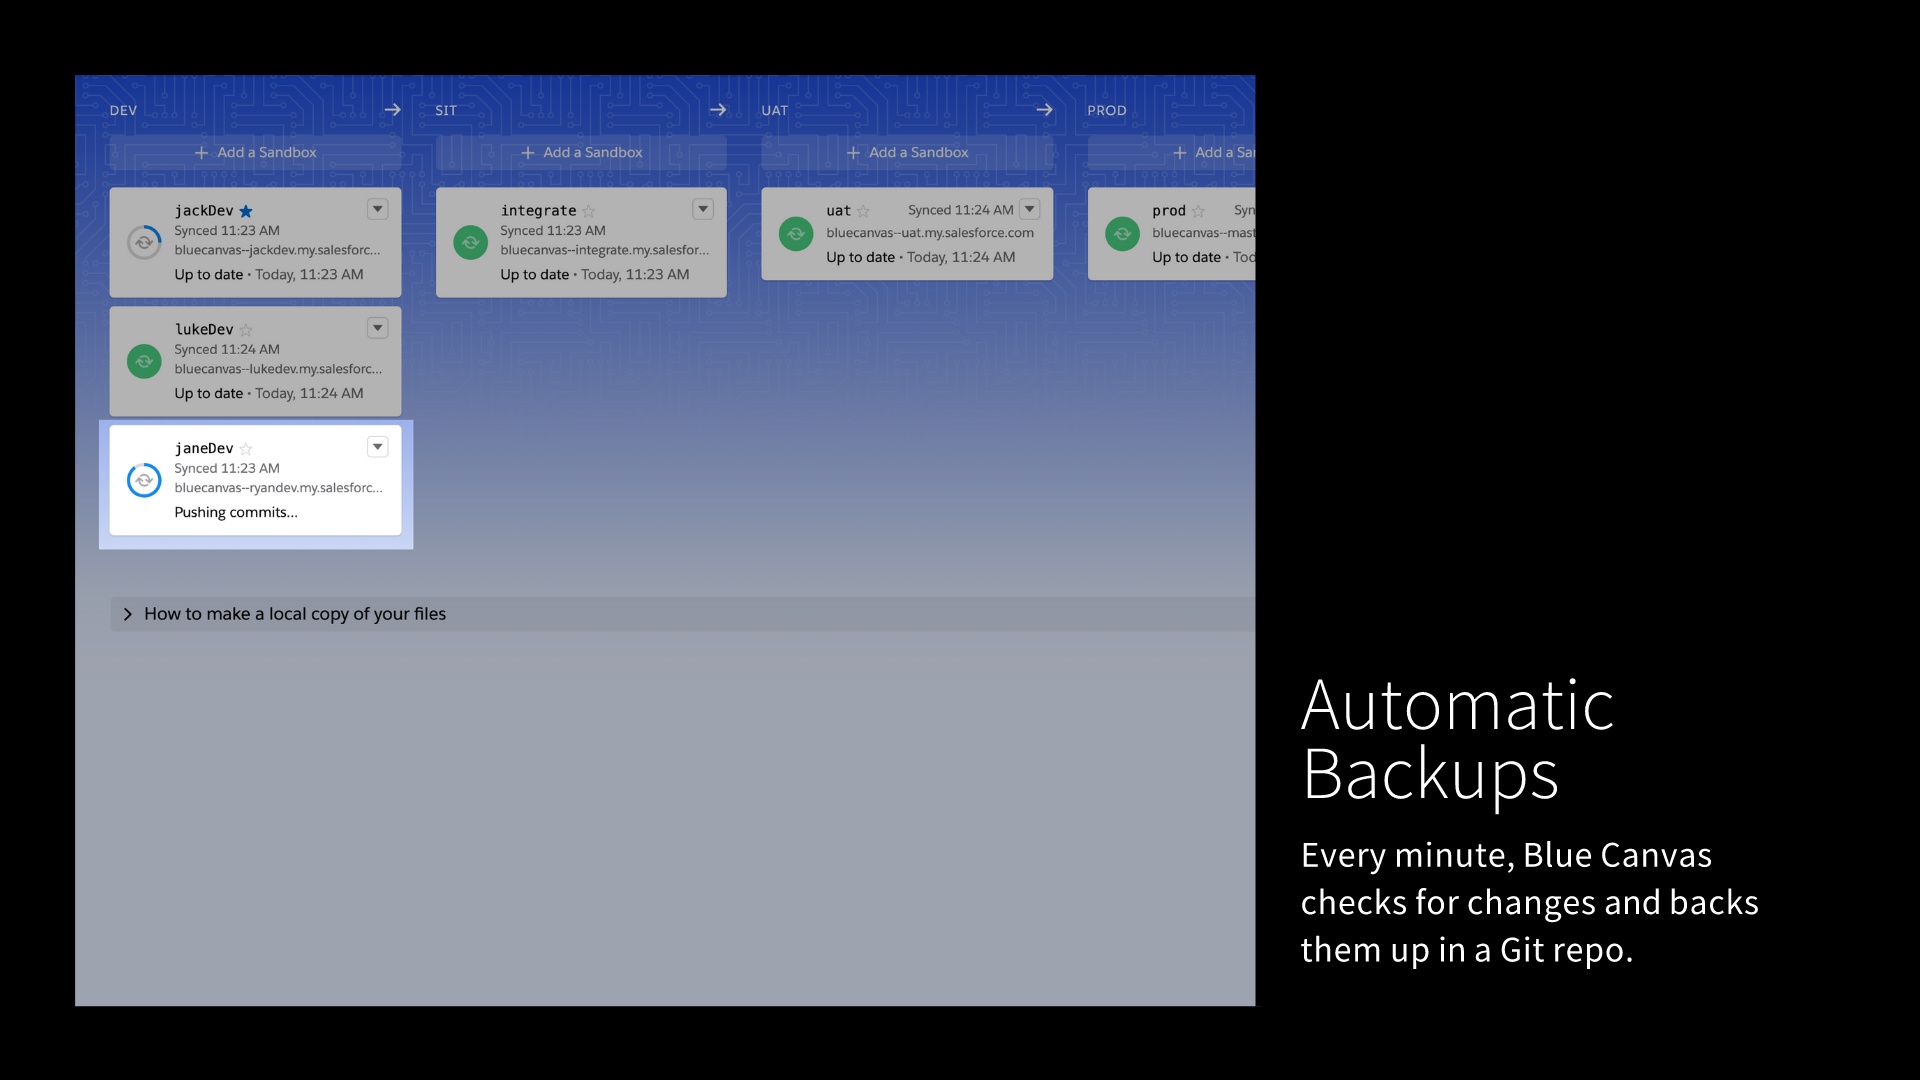Image resolution: width=1920 pixels, height=1080 pixels.
Task: Click jackDev sync status icon
Action: click(144, 242)
